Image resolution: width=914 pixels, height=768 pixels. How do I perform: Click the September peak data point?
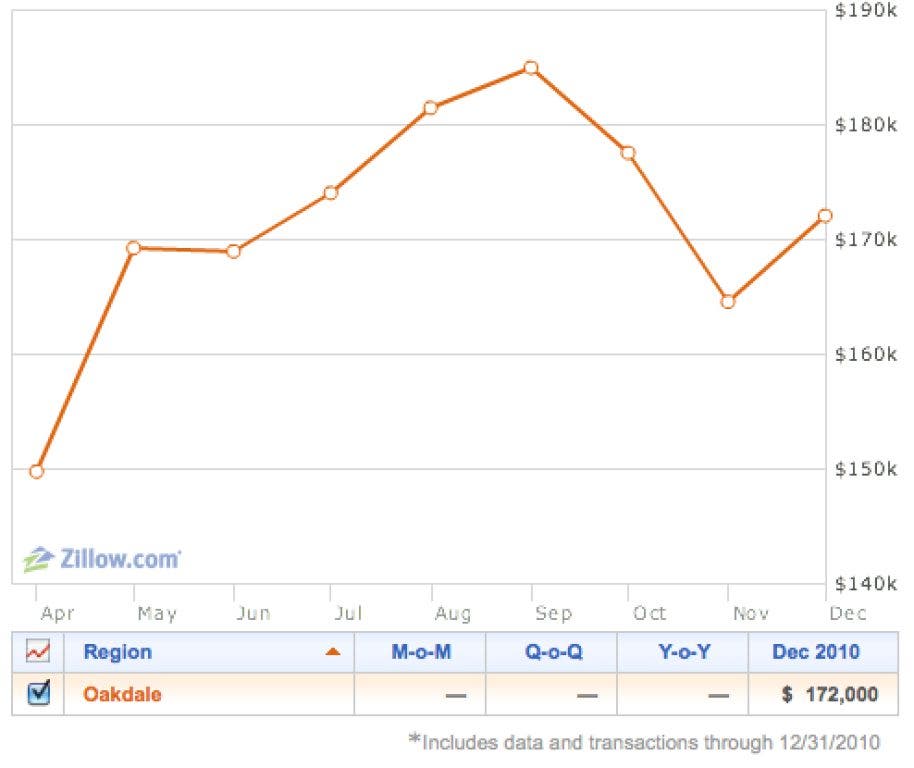tap(531, 68)
